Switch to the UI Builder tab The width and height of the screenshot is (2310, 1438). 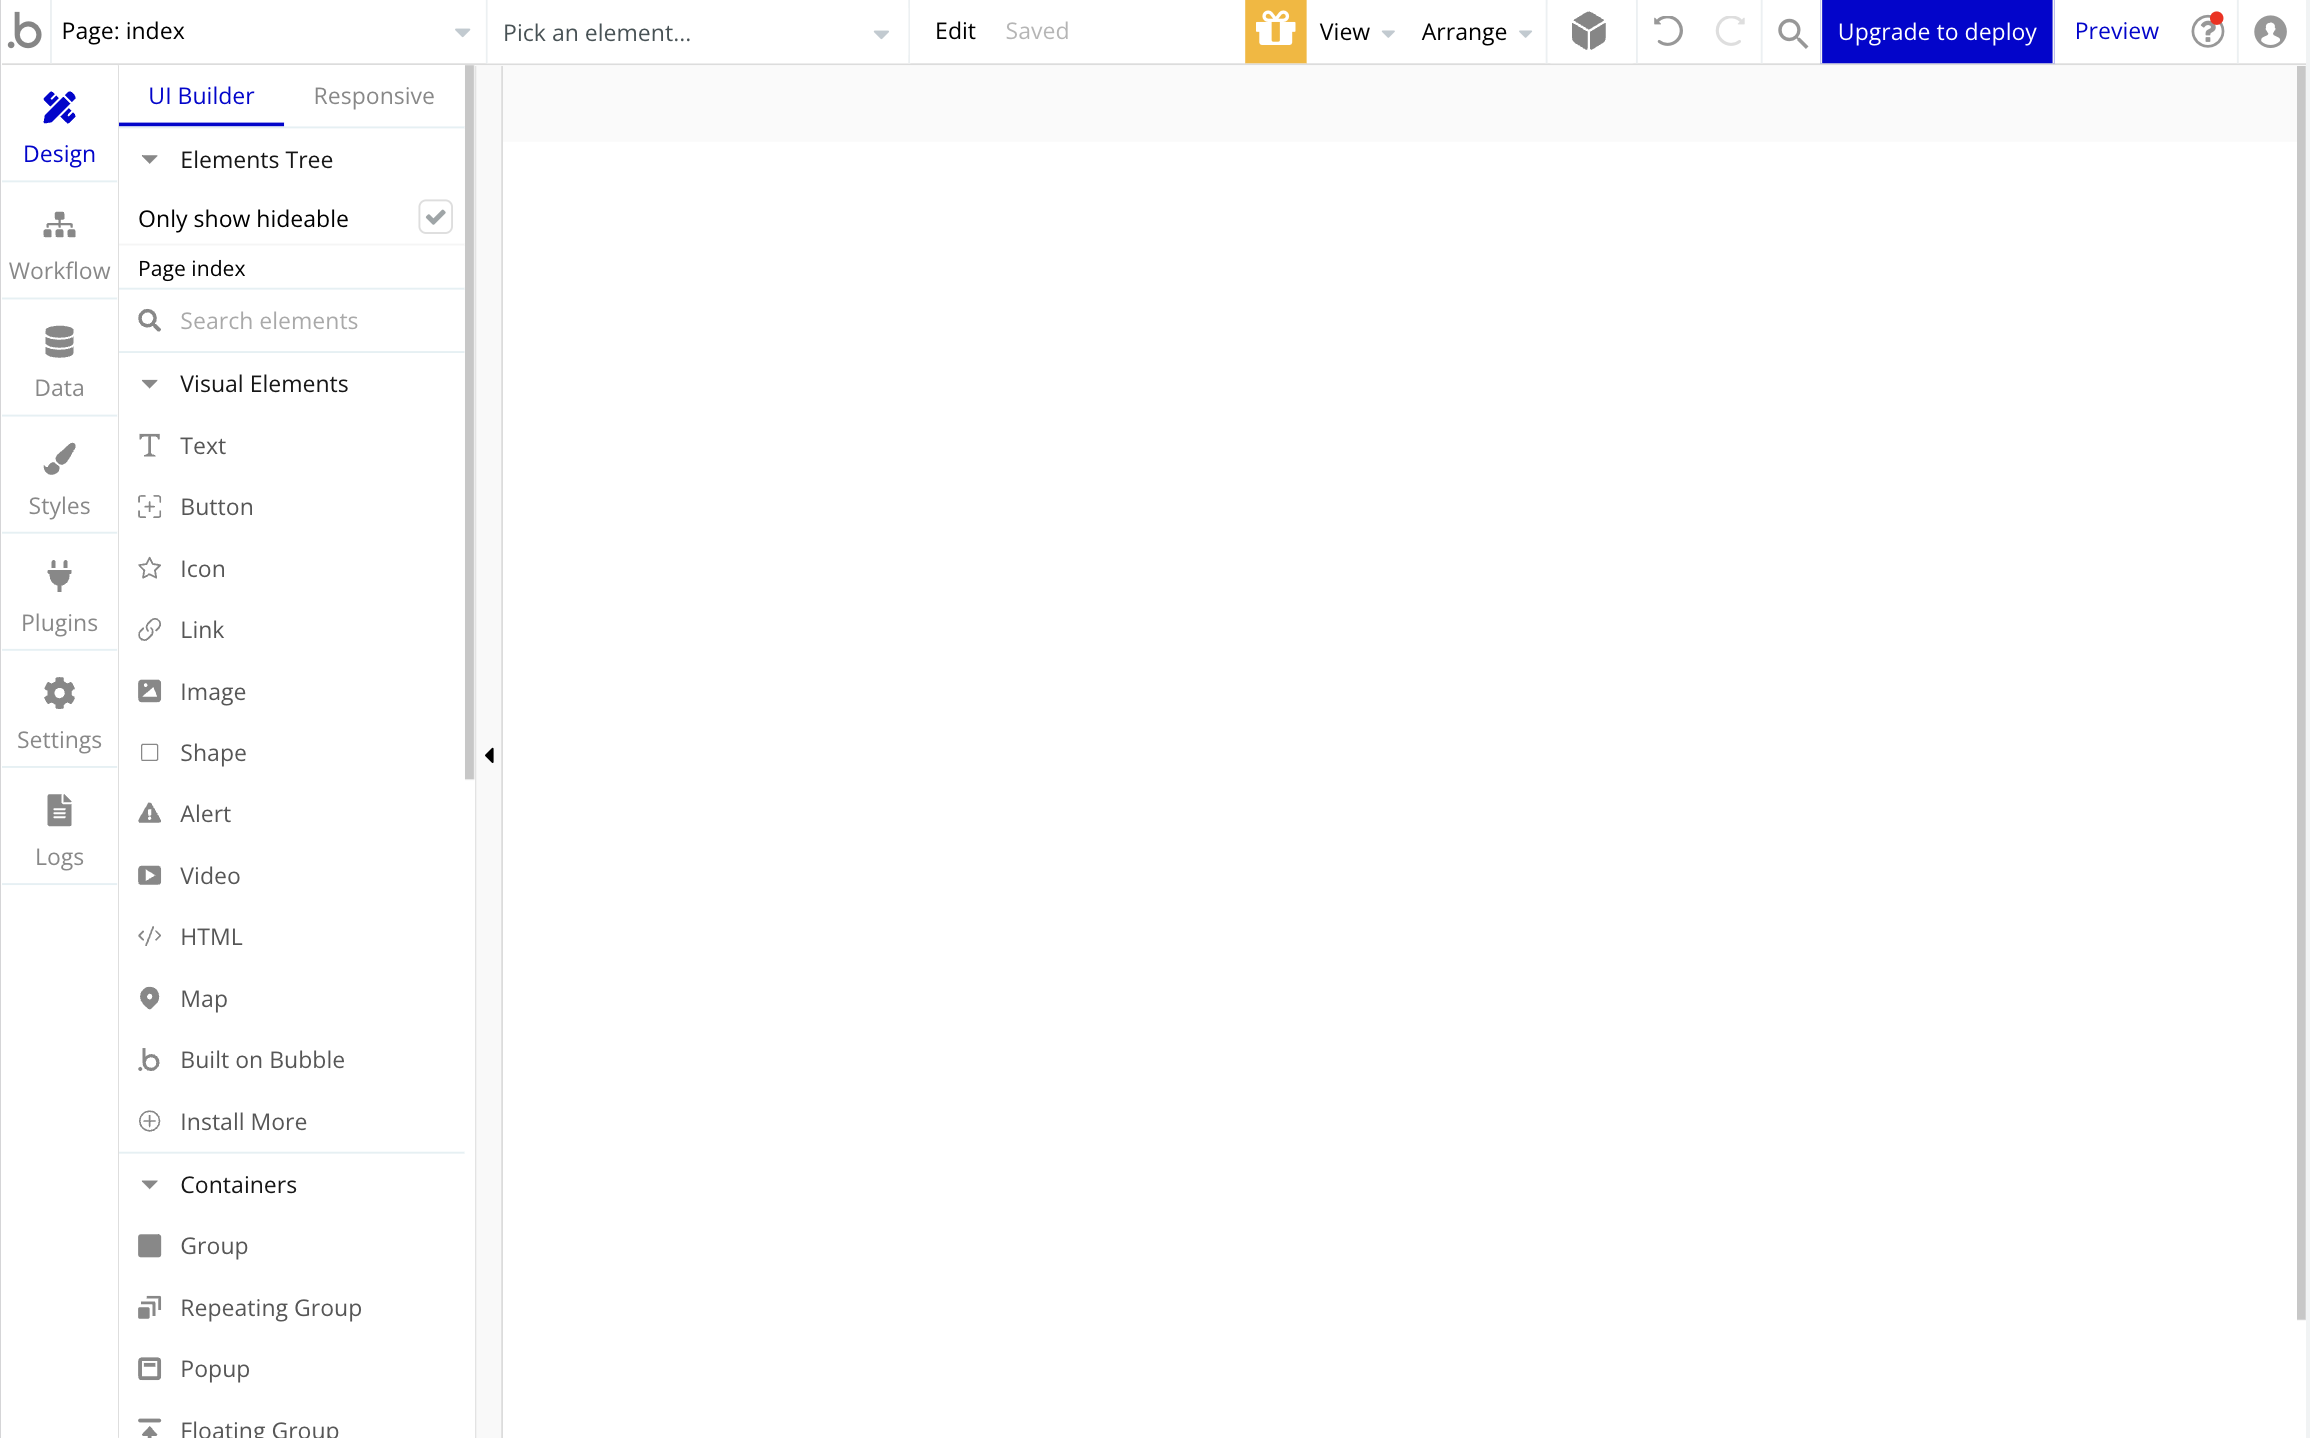pos(202,94)
